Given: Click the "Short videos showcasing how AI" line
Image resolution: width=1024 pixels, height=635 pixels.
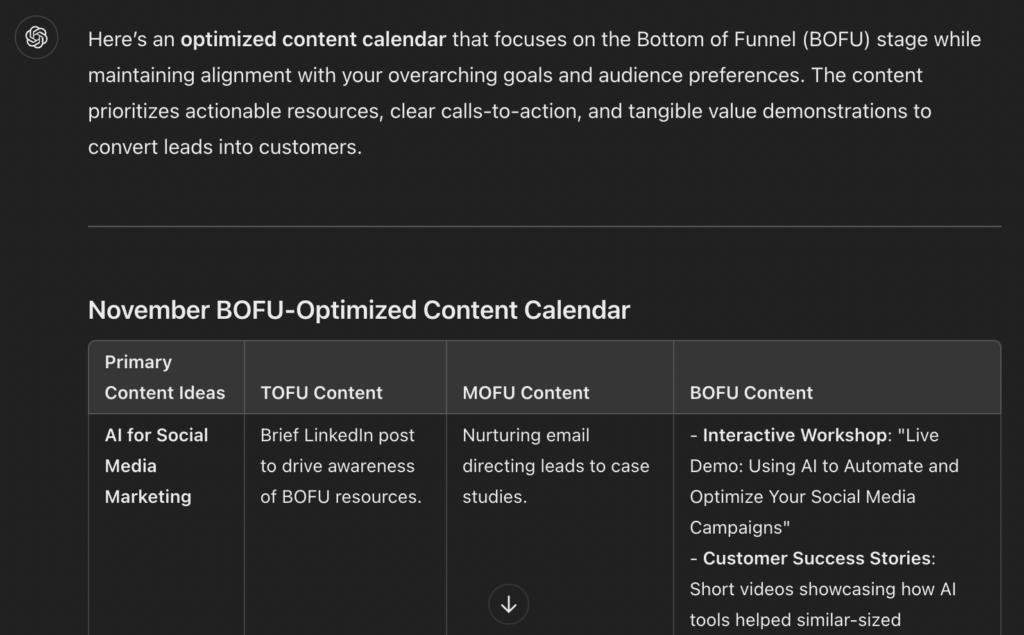Looking at the screenshot, I should [x=822, y=589].
